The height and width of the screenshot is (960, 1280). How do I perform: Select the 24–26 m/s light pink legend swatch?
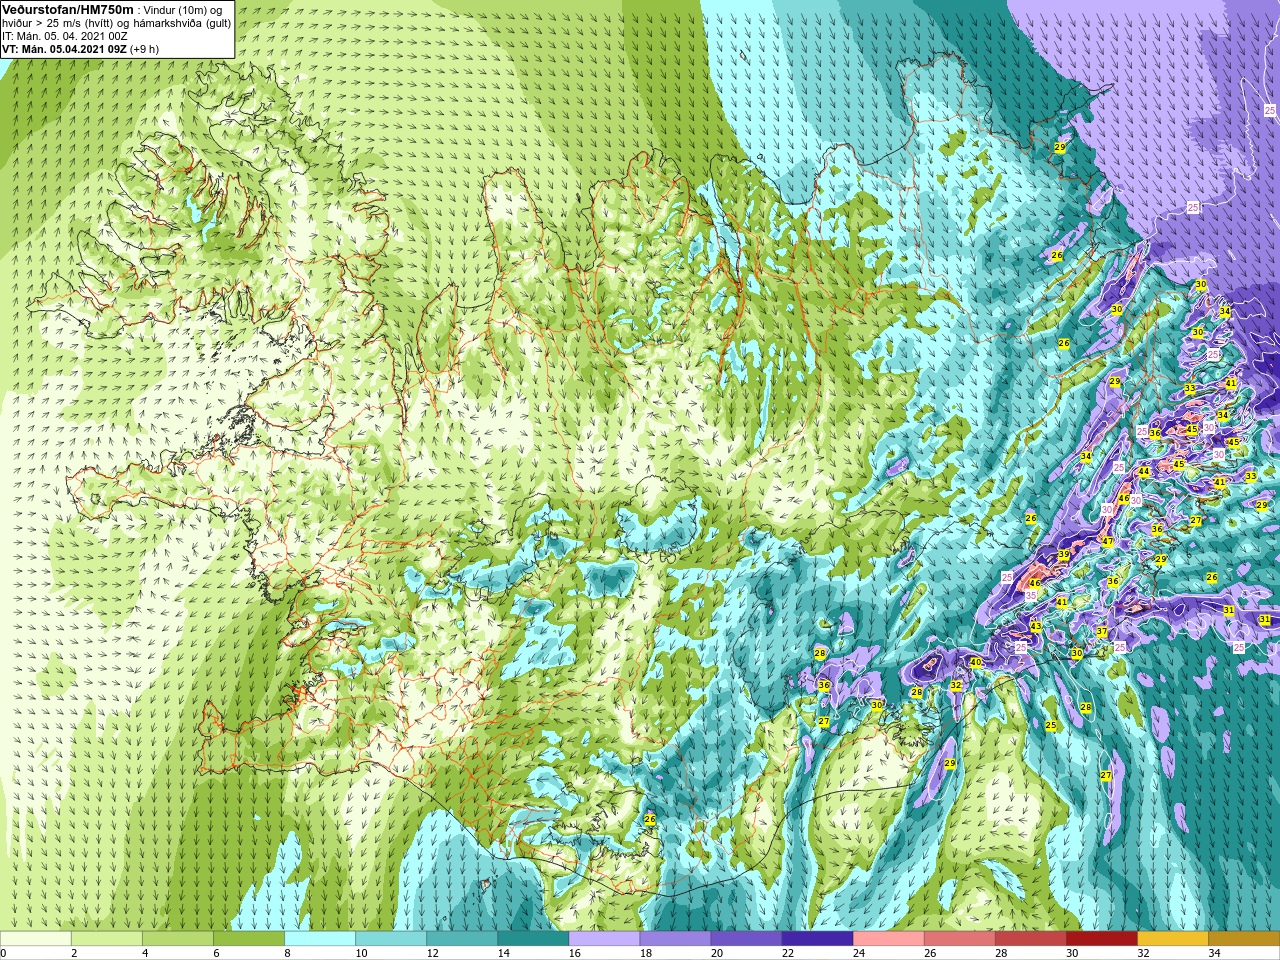[888, 939]
